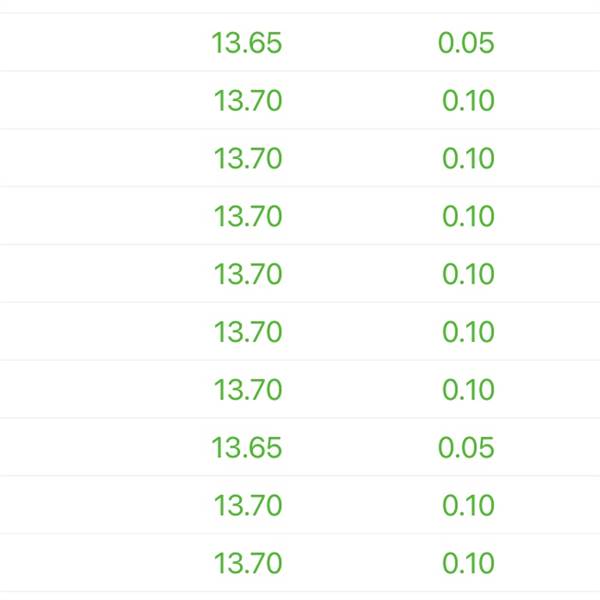Select the 13.70 price in the last row
Image resolution: width=600 pixels, height=600 pixels.
coord(248,563)
